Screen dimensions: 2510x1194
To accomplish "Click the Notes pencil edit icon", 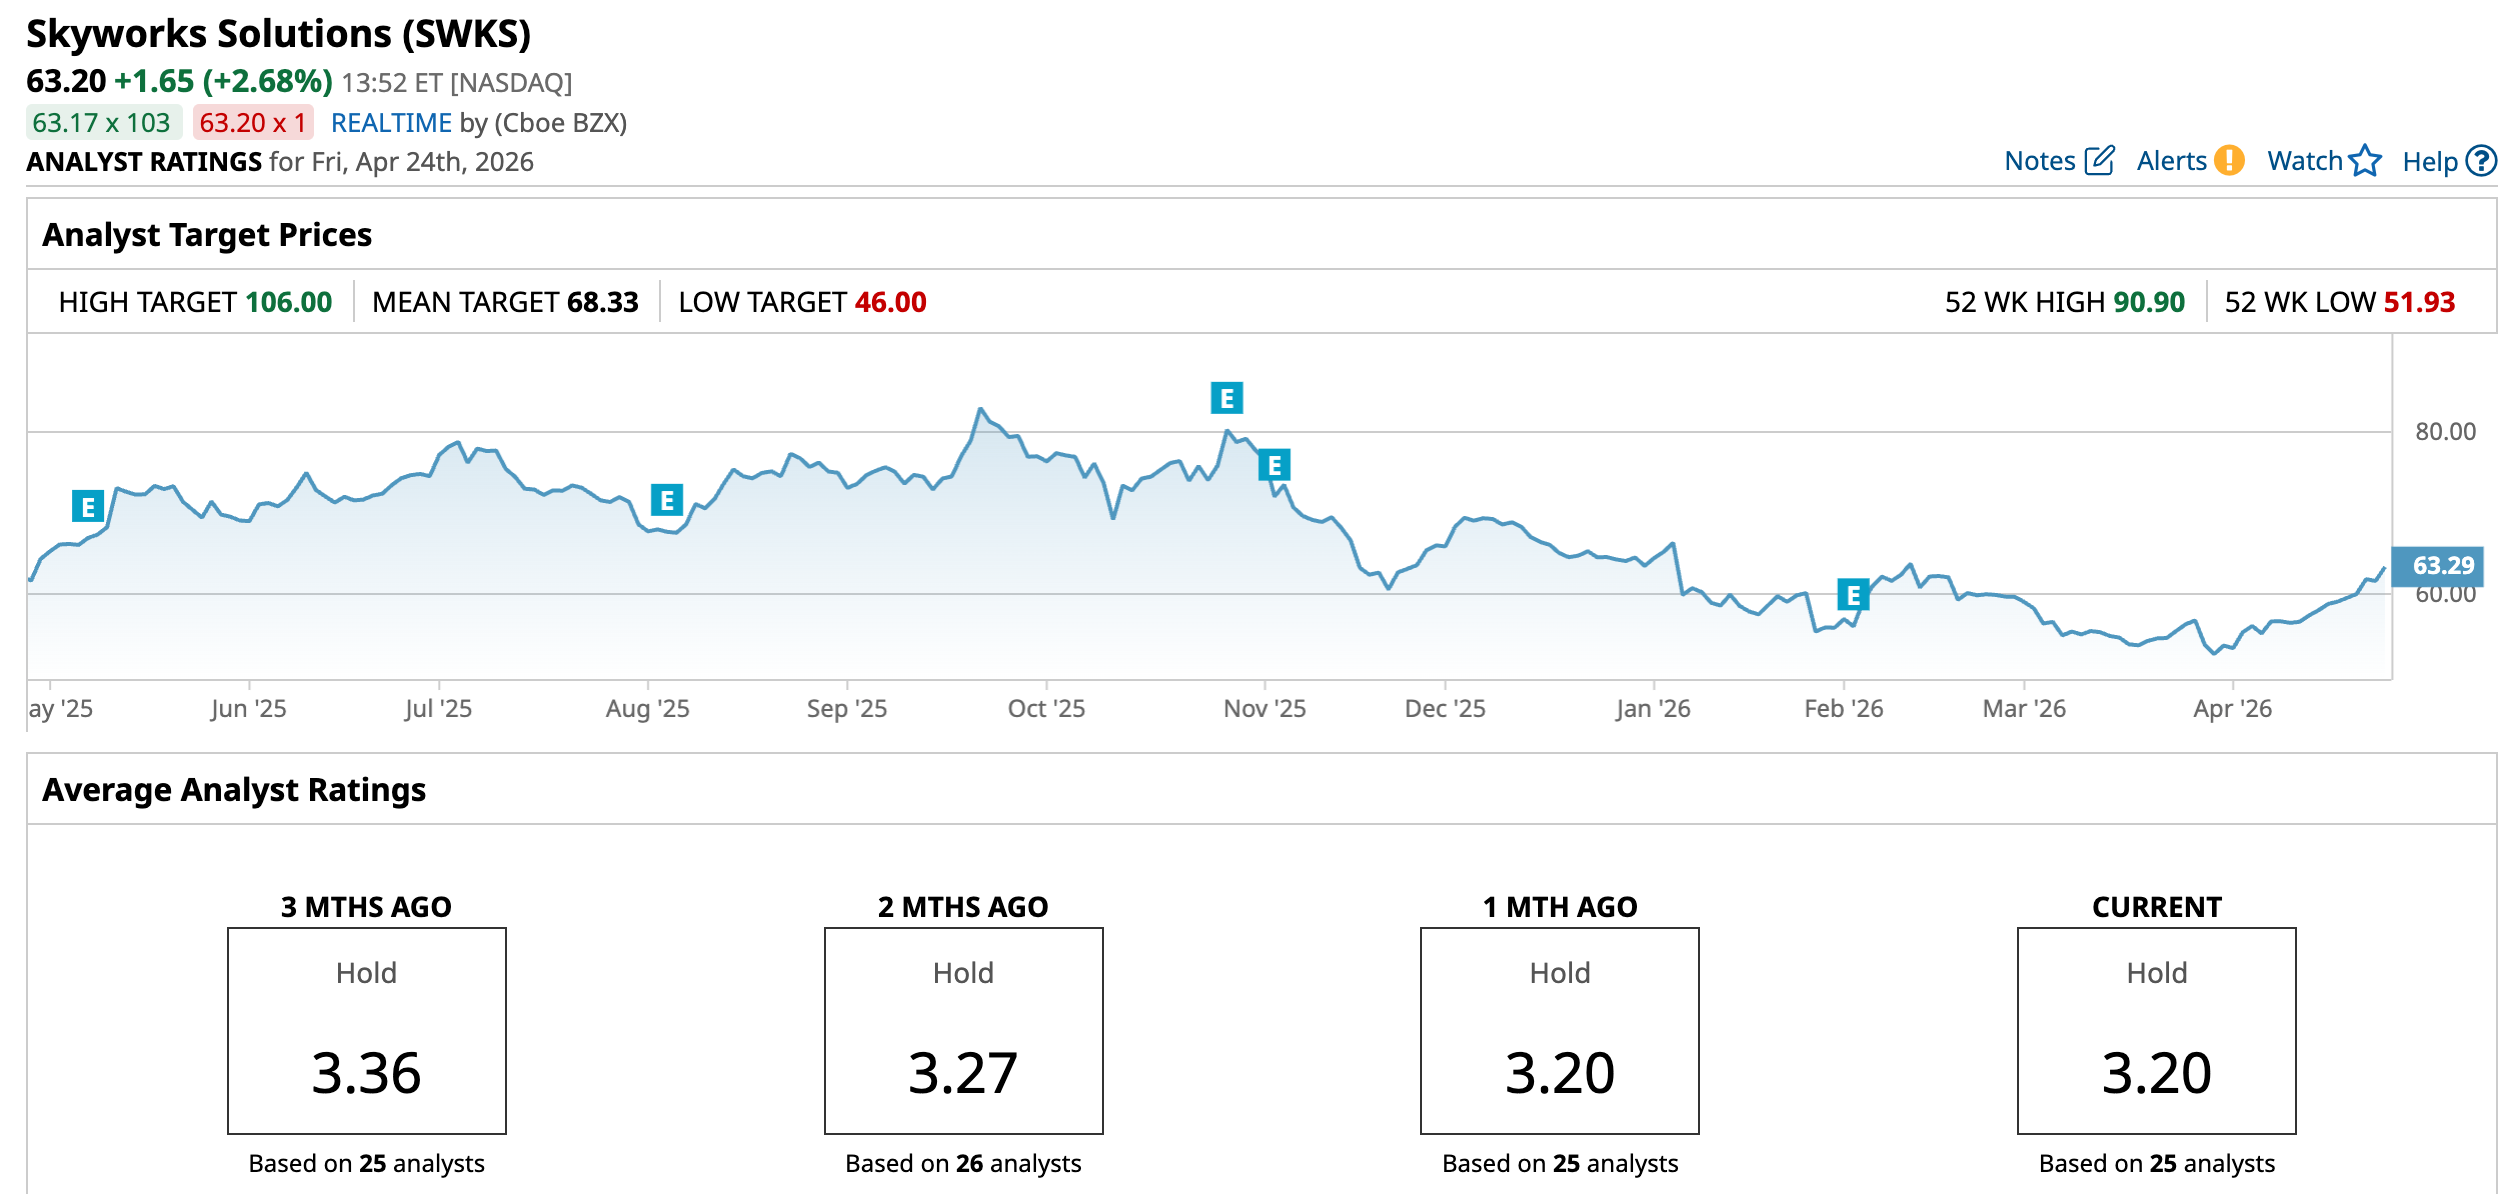I will point(2099,160).
